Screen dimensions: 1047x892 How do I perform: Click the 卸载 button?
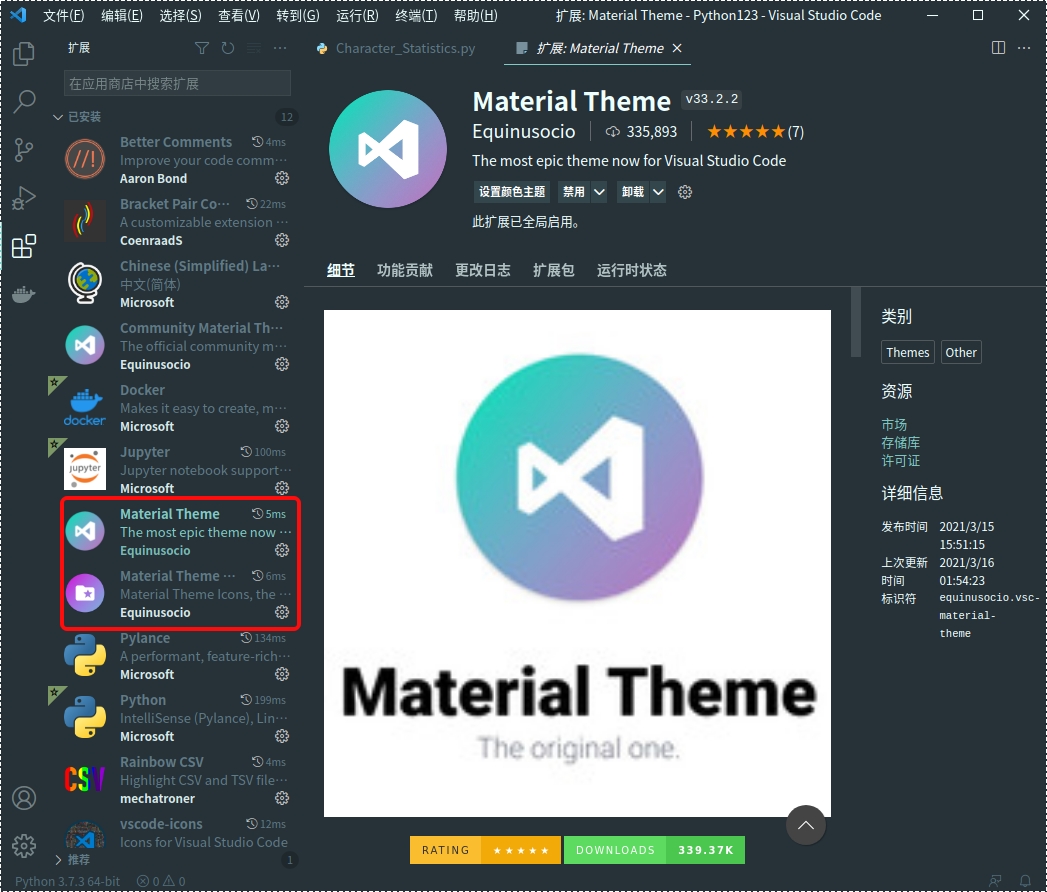click(633, 192)
